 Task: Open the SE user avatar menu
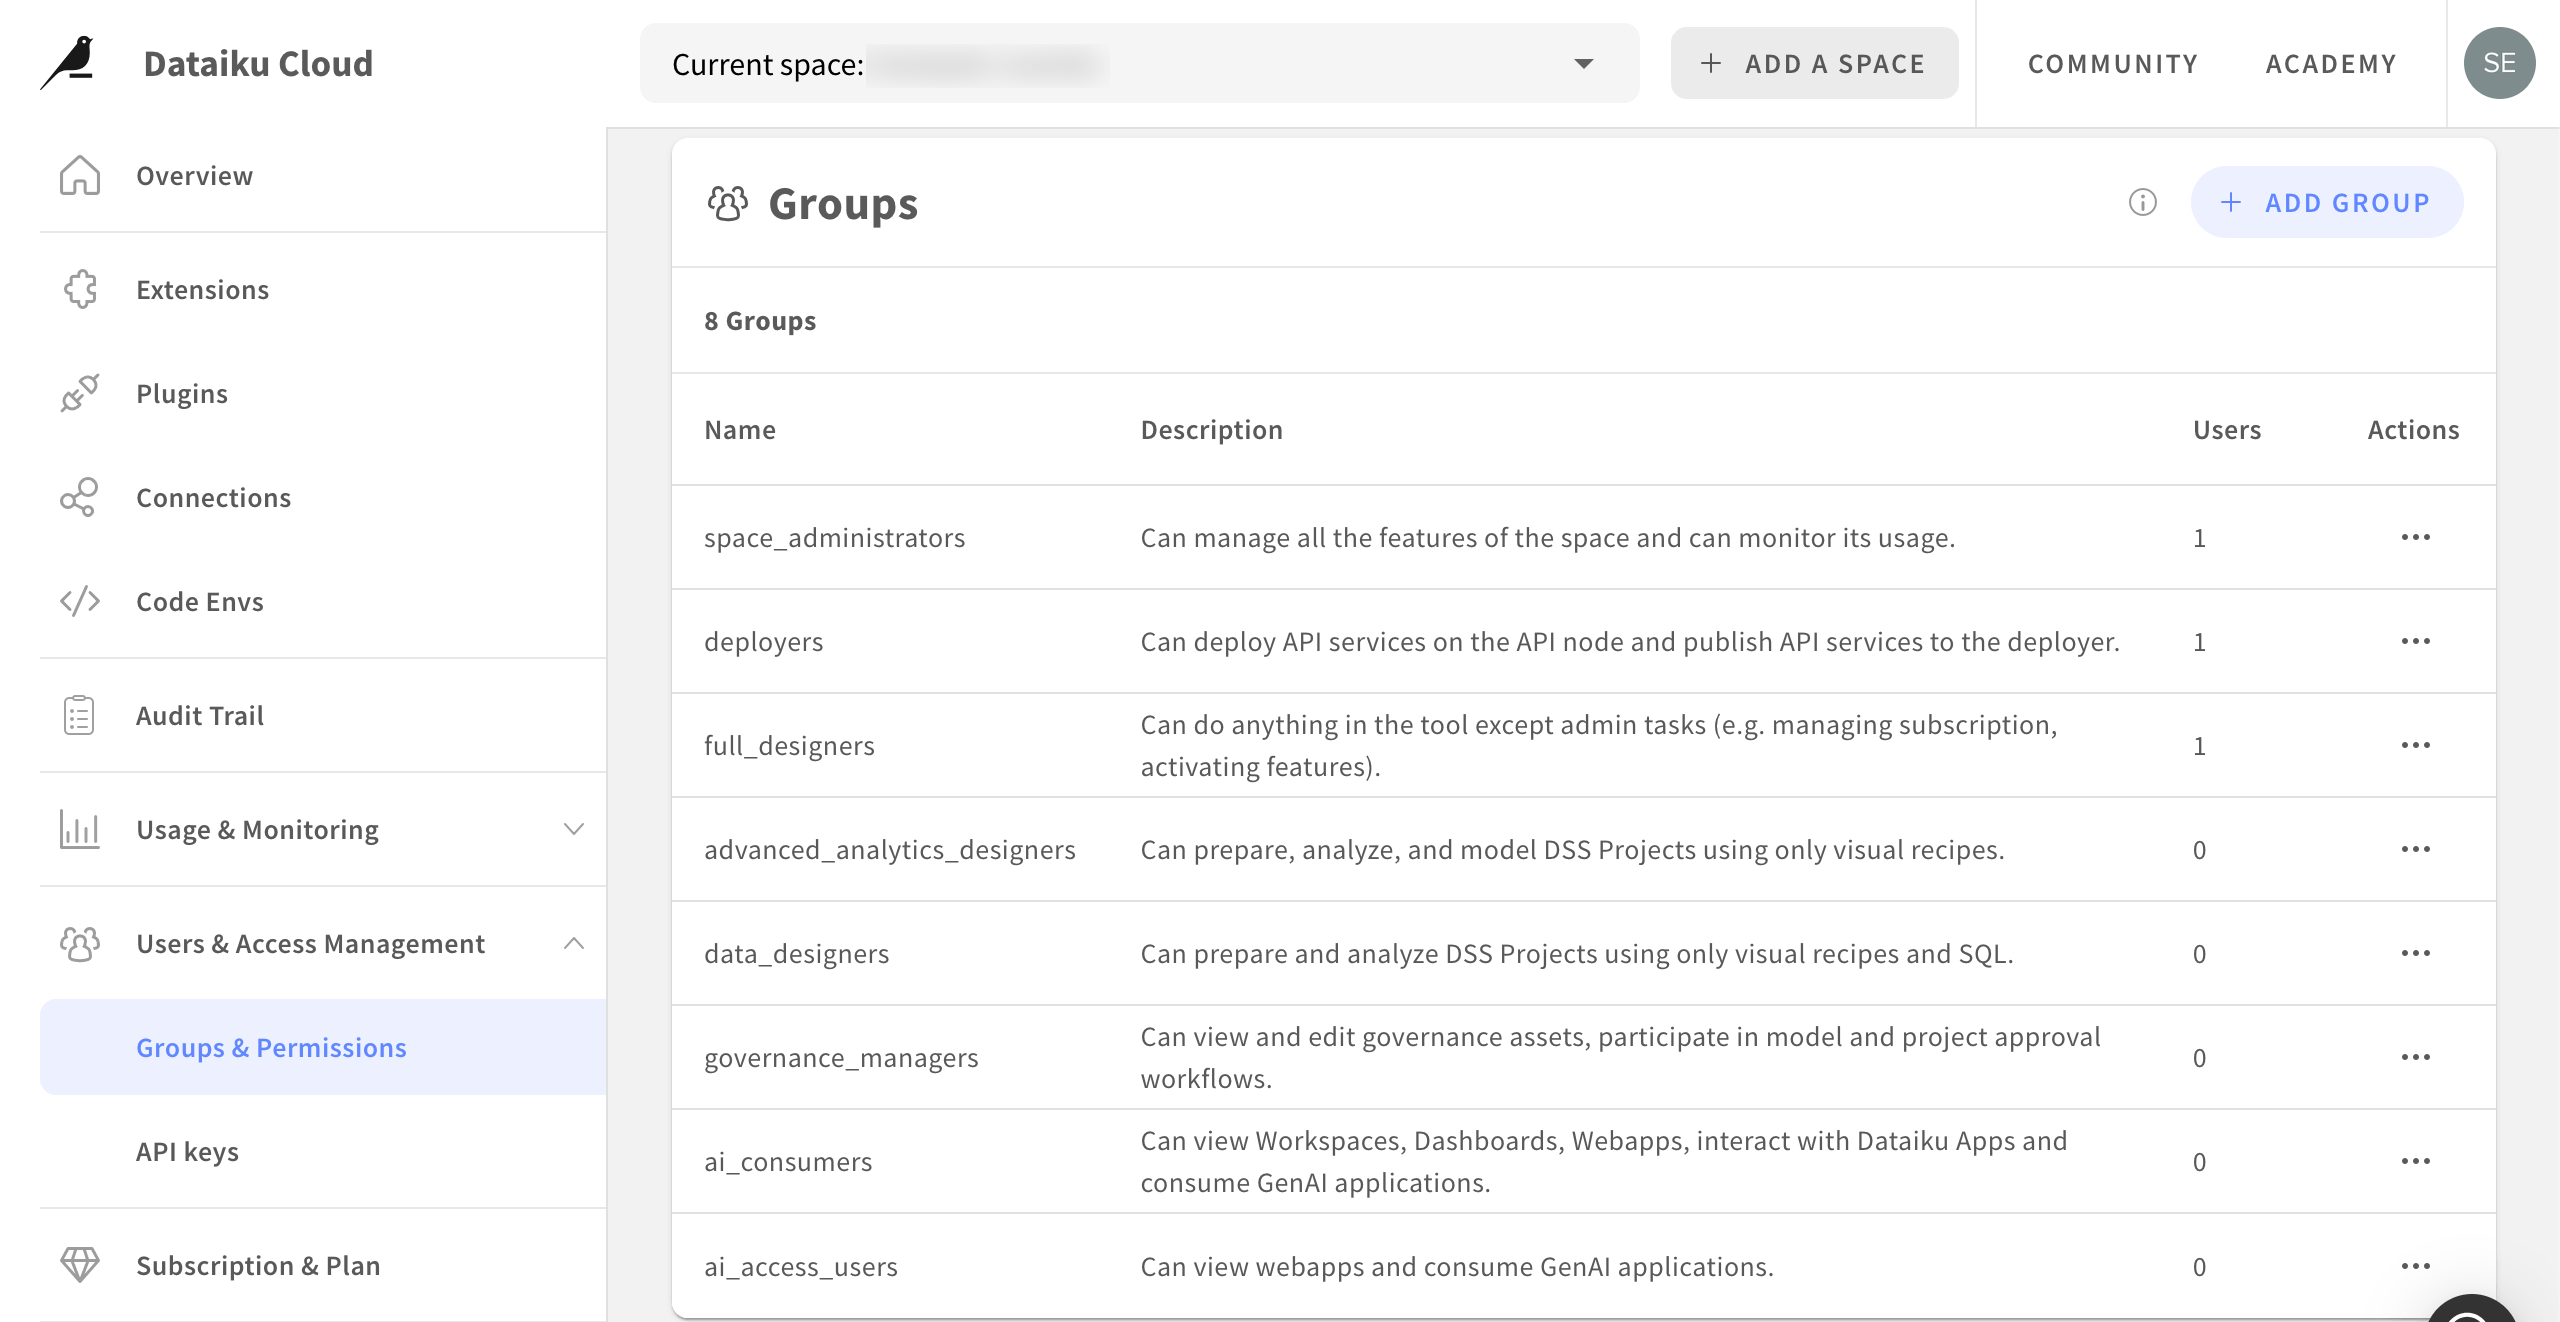(x=2499, y=63)
